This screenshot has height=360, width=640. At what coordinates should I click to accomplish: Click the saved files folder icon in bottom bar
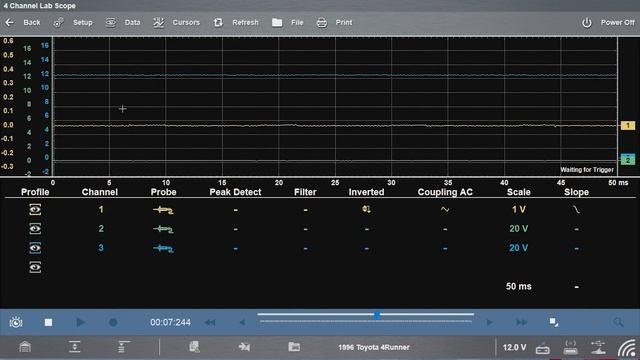click(294, 347)
